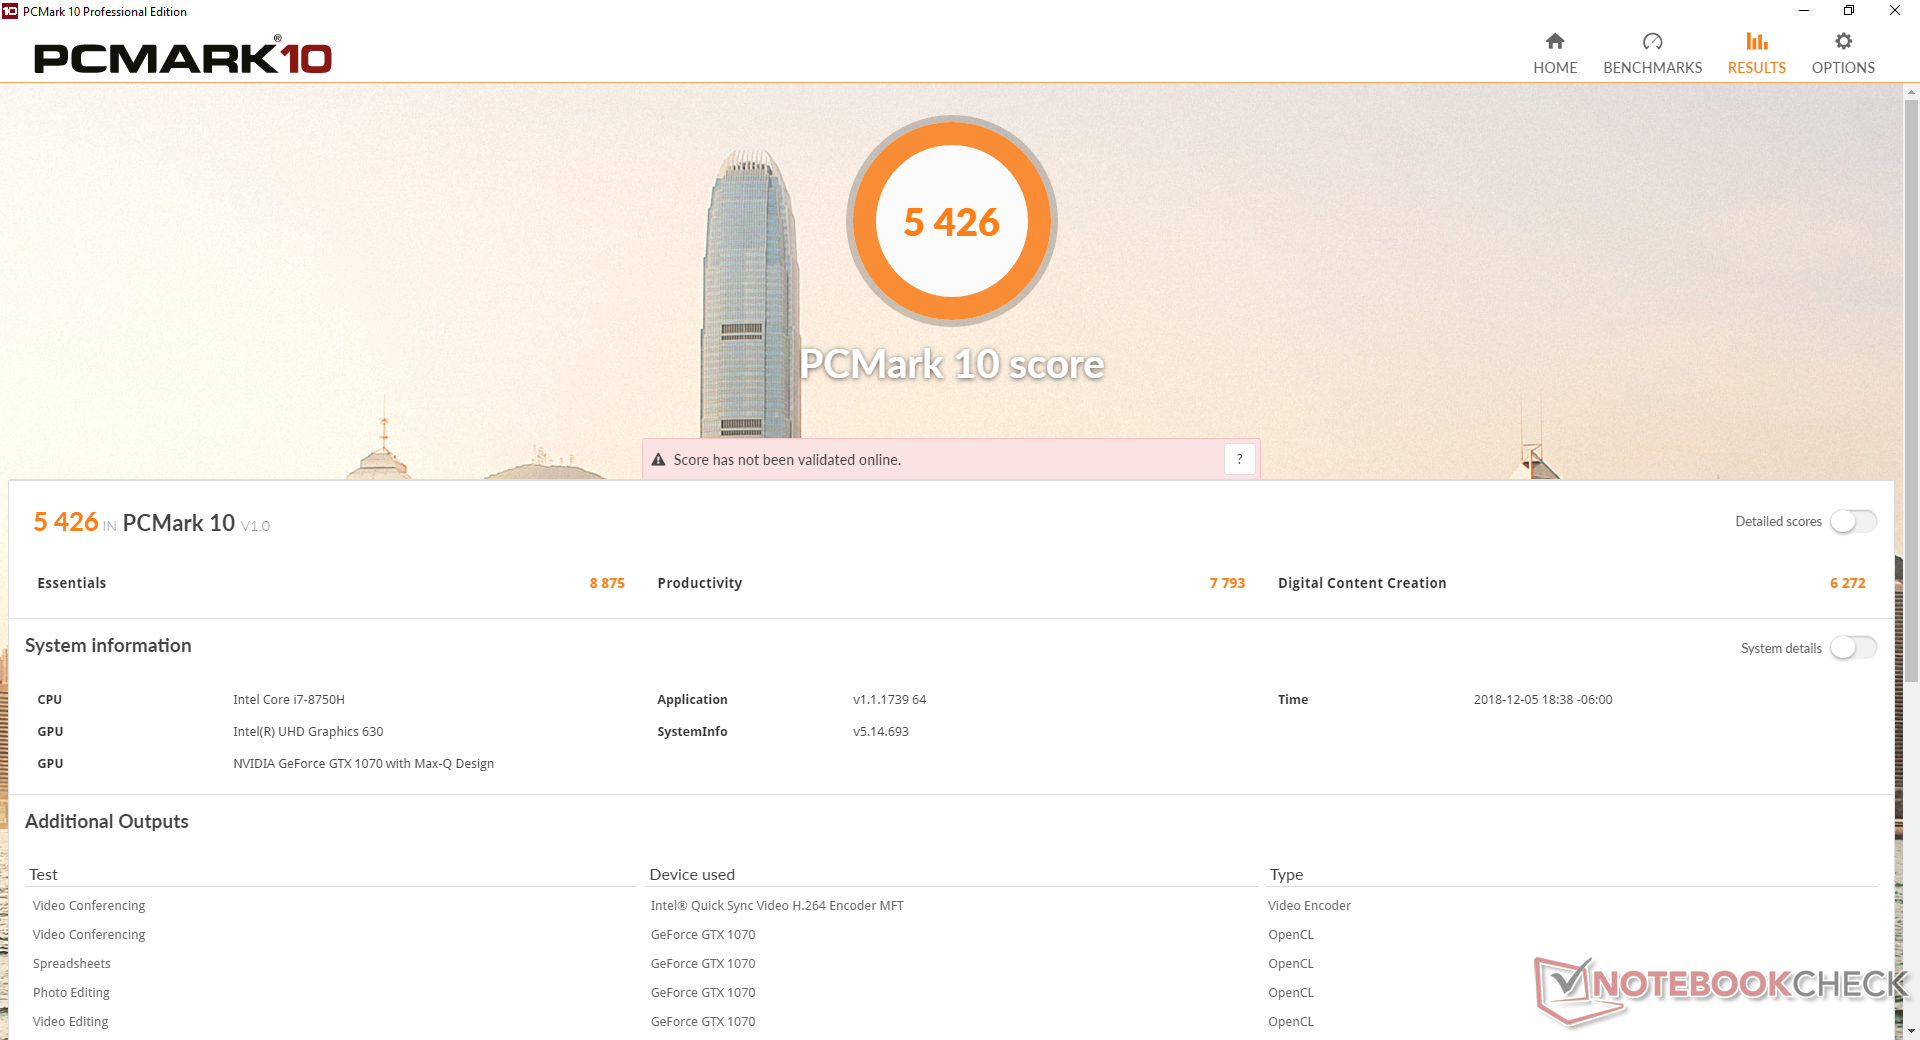Click the Time value 2018-12-05 18:38
1920x1040 pixels.
[1543, 700]
